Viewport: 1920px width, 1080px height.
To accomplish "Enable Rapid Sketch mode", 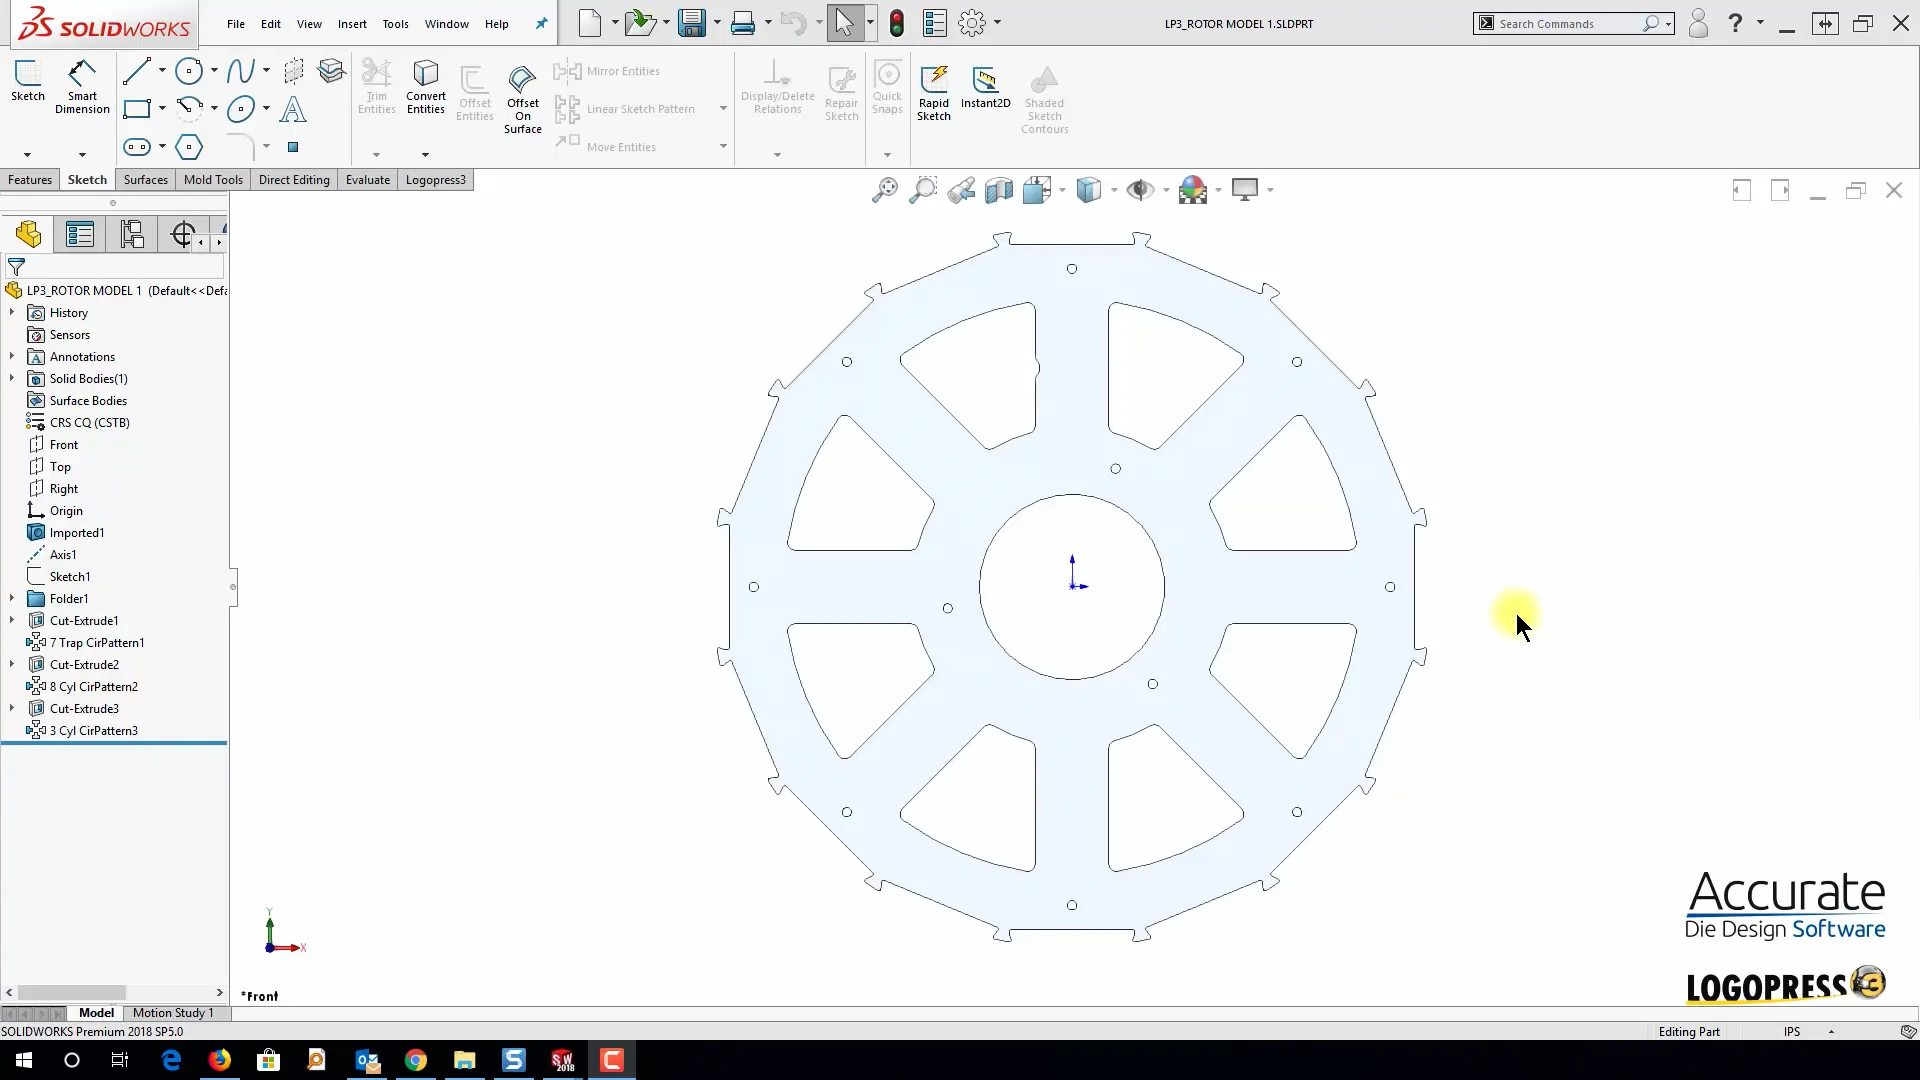I will [x=933, y=88].
